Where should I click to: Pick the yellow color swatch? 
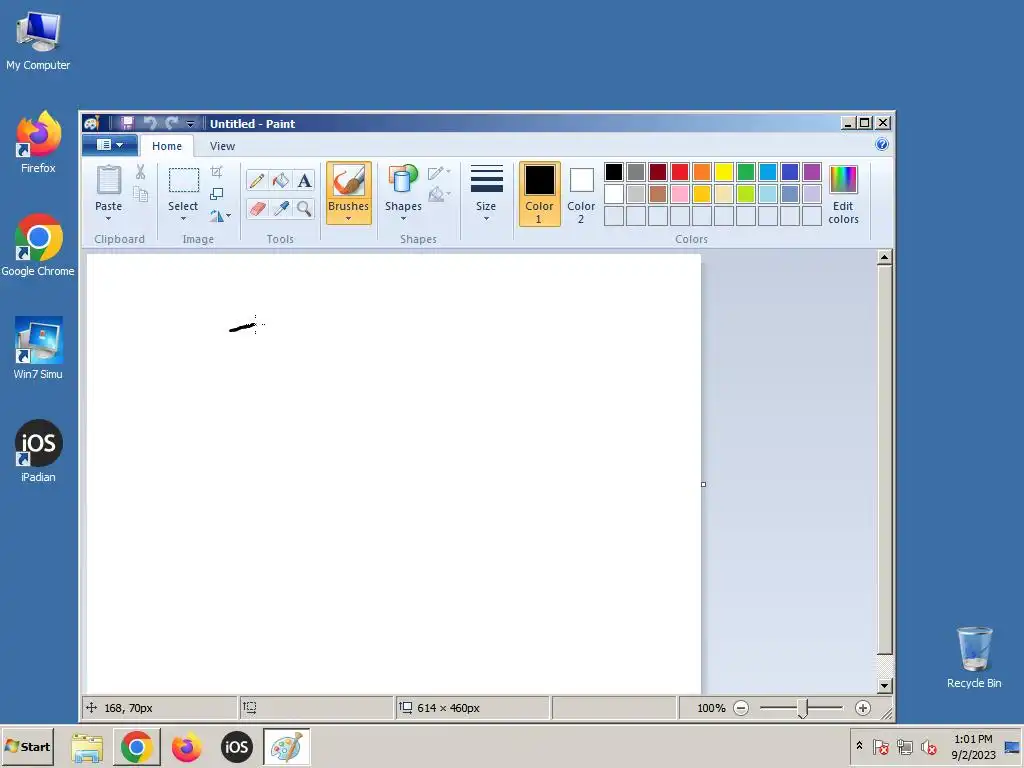724,172
